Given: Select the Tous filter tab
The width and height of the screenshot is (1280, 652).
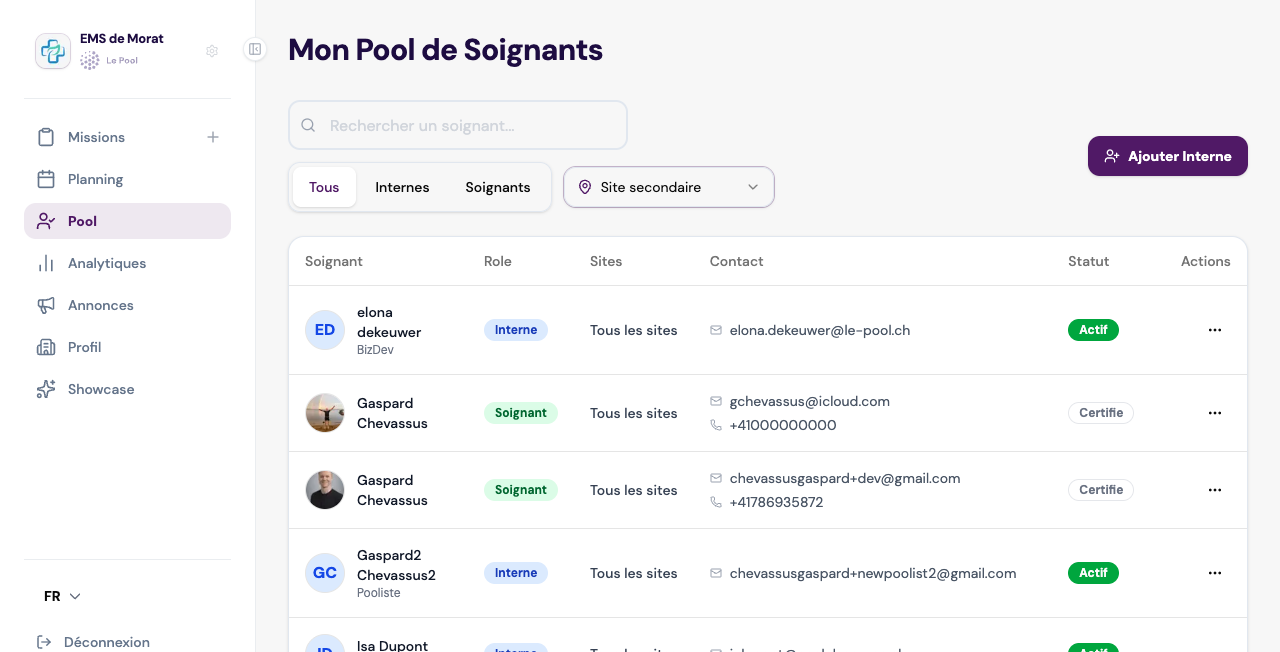Looking at the screenshot, I should (324, 187).
